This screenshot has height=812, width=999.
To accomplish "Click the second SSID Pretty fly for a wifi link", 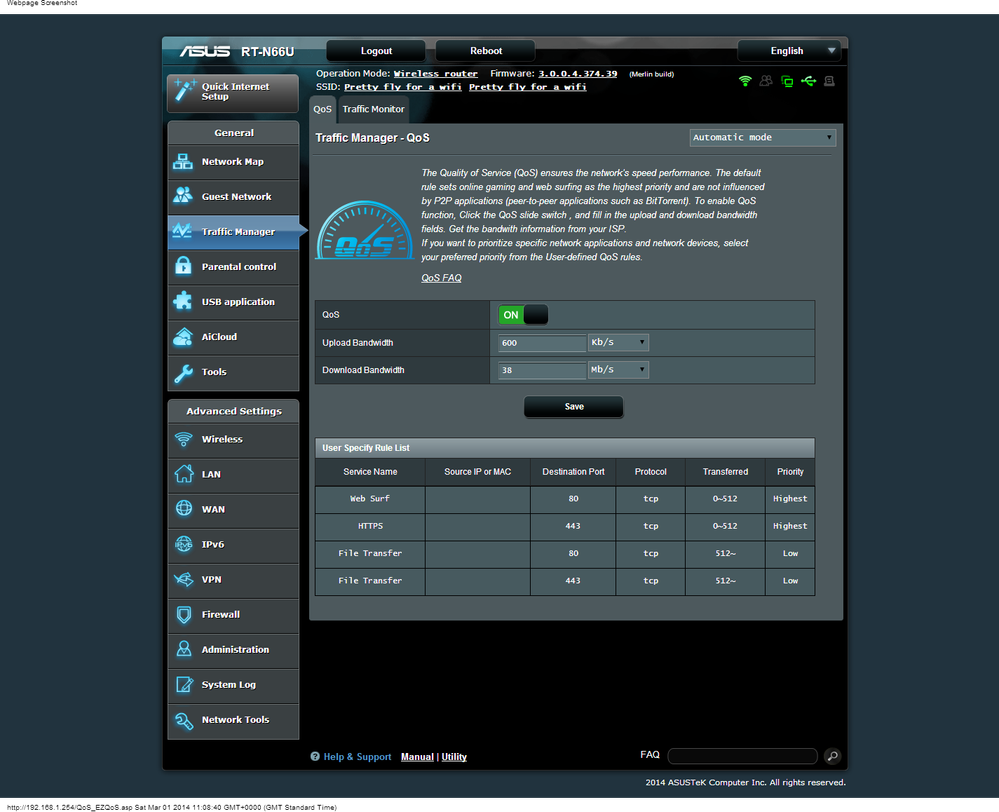I will tap(528, 87).
